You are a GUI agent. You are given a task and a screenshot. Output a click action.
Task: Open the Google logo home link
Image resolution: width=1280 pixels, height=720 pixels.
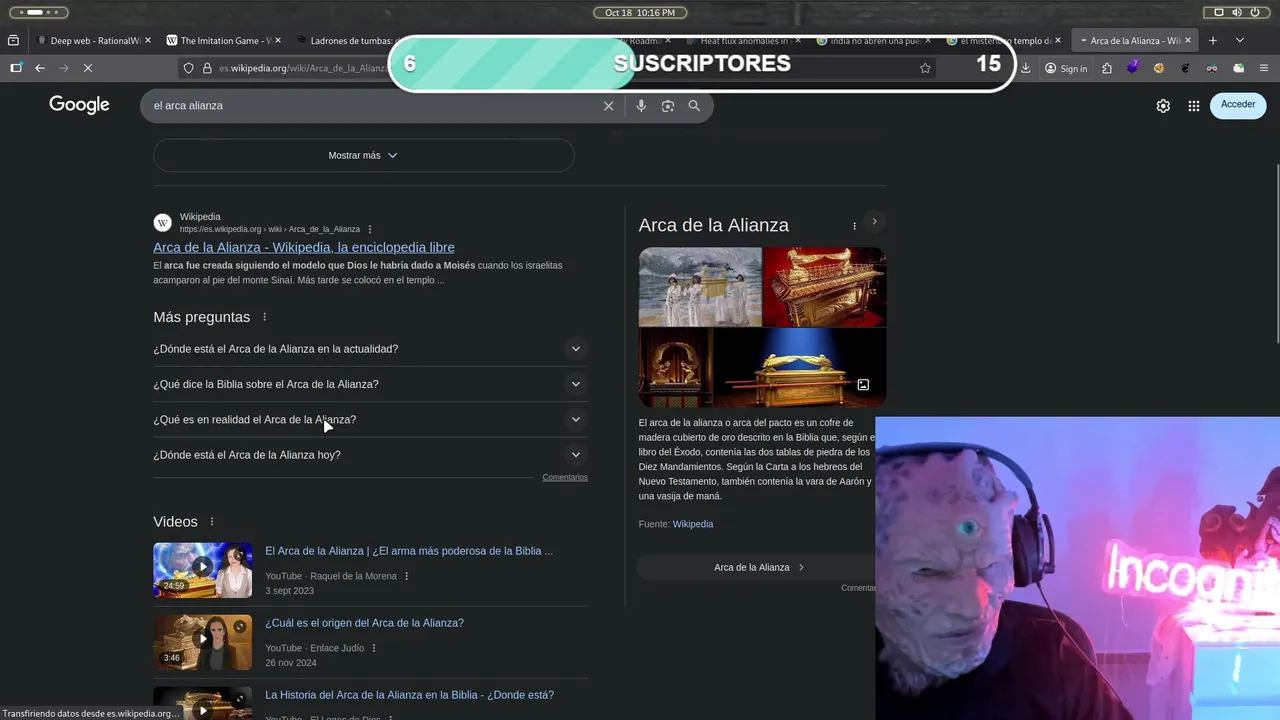tap(79, 105)
